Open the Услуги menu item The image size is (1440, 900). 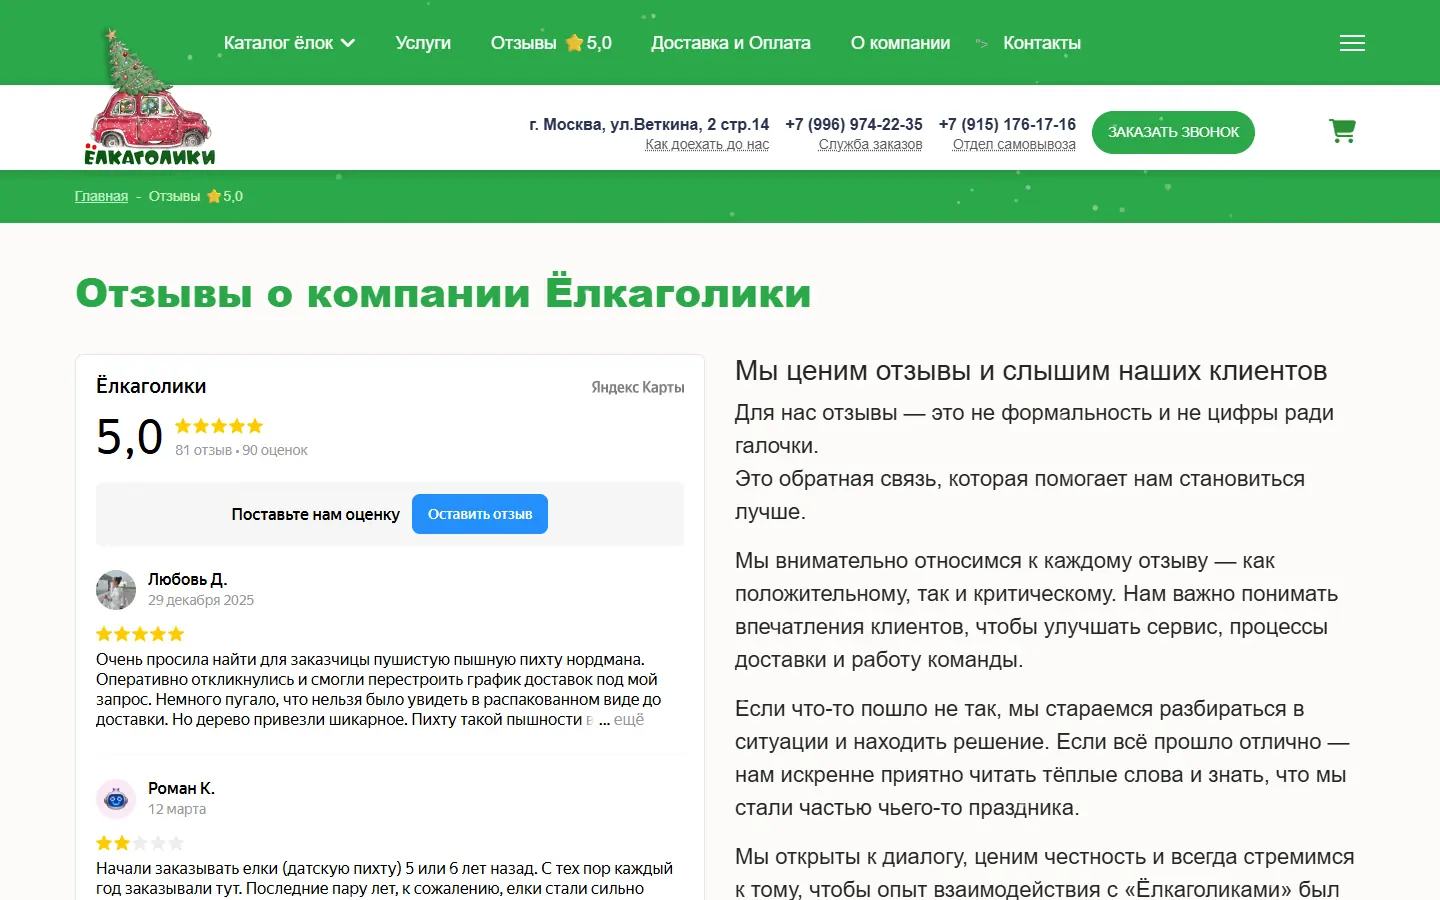(423, 43)
